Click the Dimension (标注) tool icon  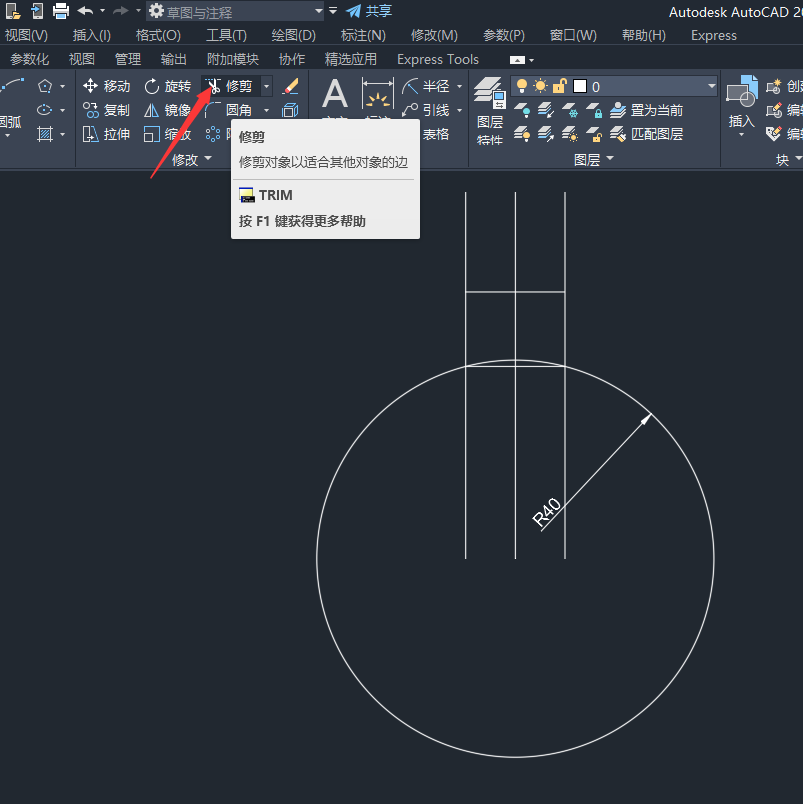(378, 93)
